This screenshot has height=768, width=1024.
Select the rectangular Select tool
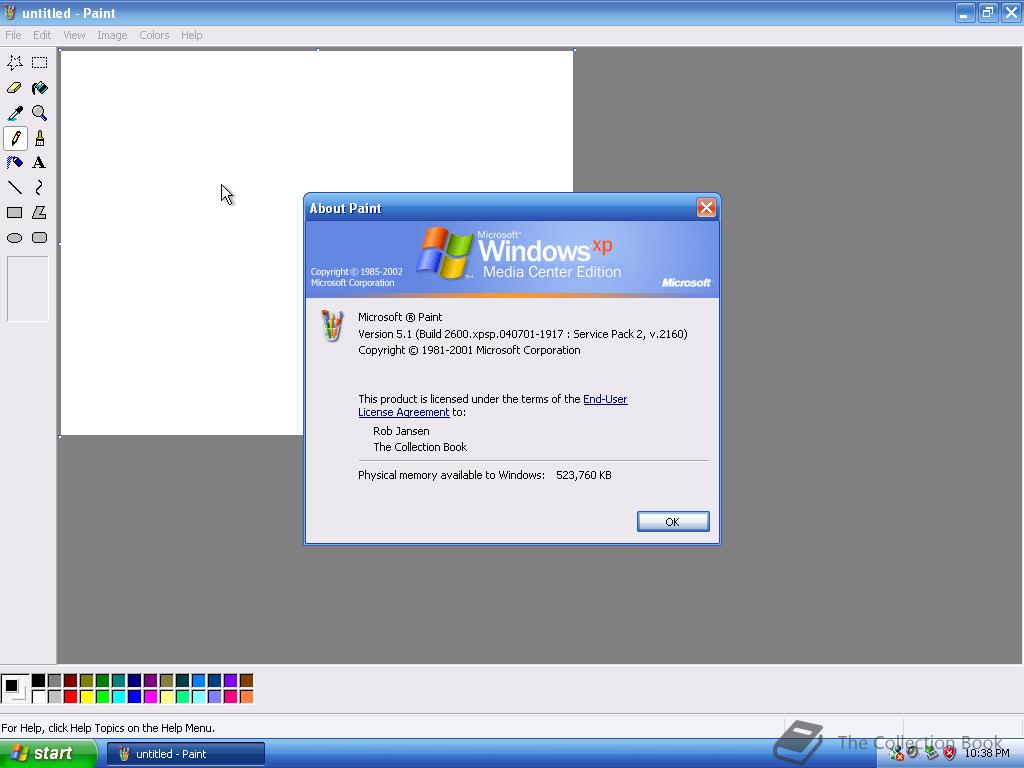pyautogui.click(x=40, y=63)
